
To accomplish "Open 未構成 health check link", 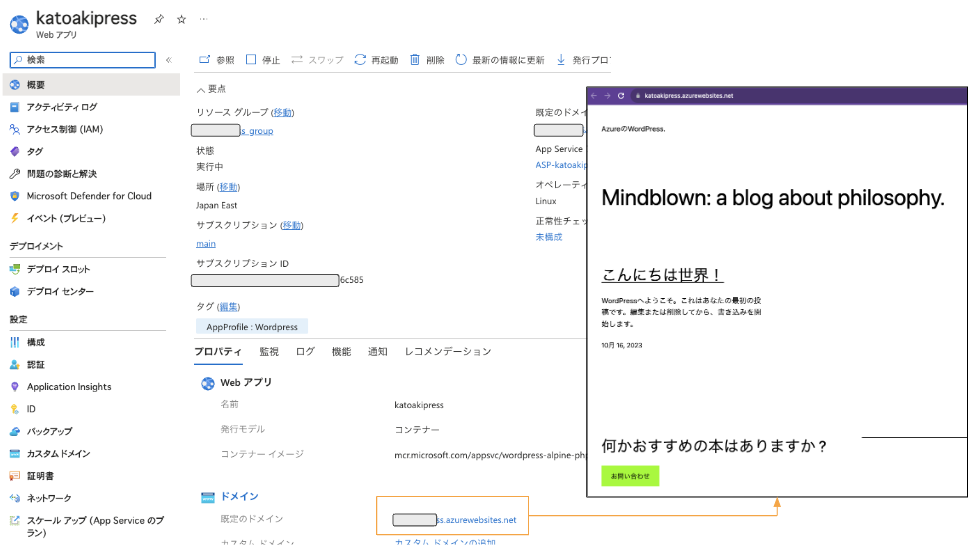I will (x=549, y=237).
